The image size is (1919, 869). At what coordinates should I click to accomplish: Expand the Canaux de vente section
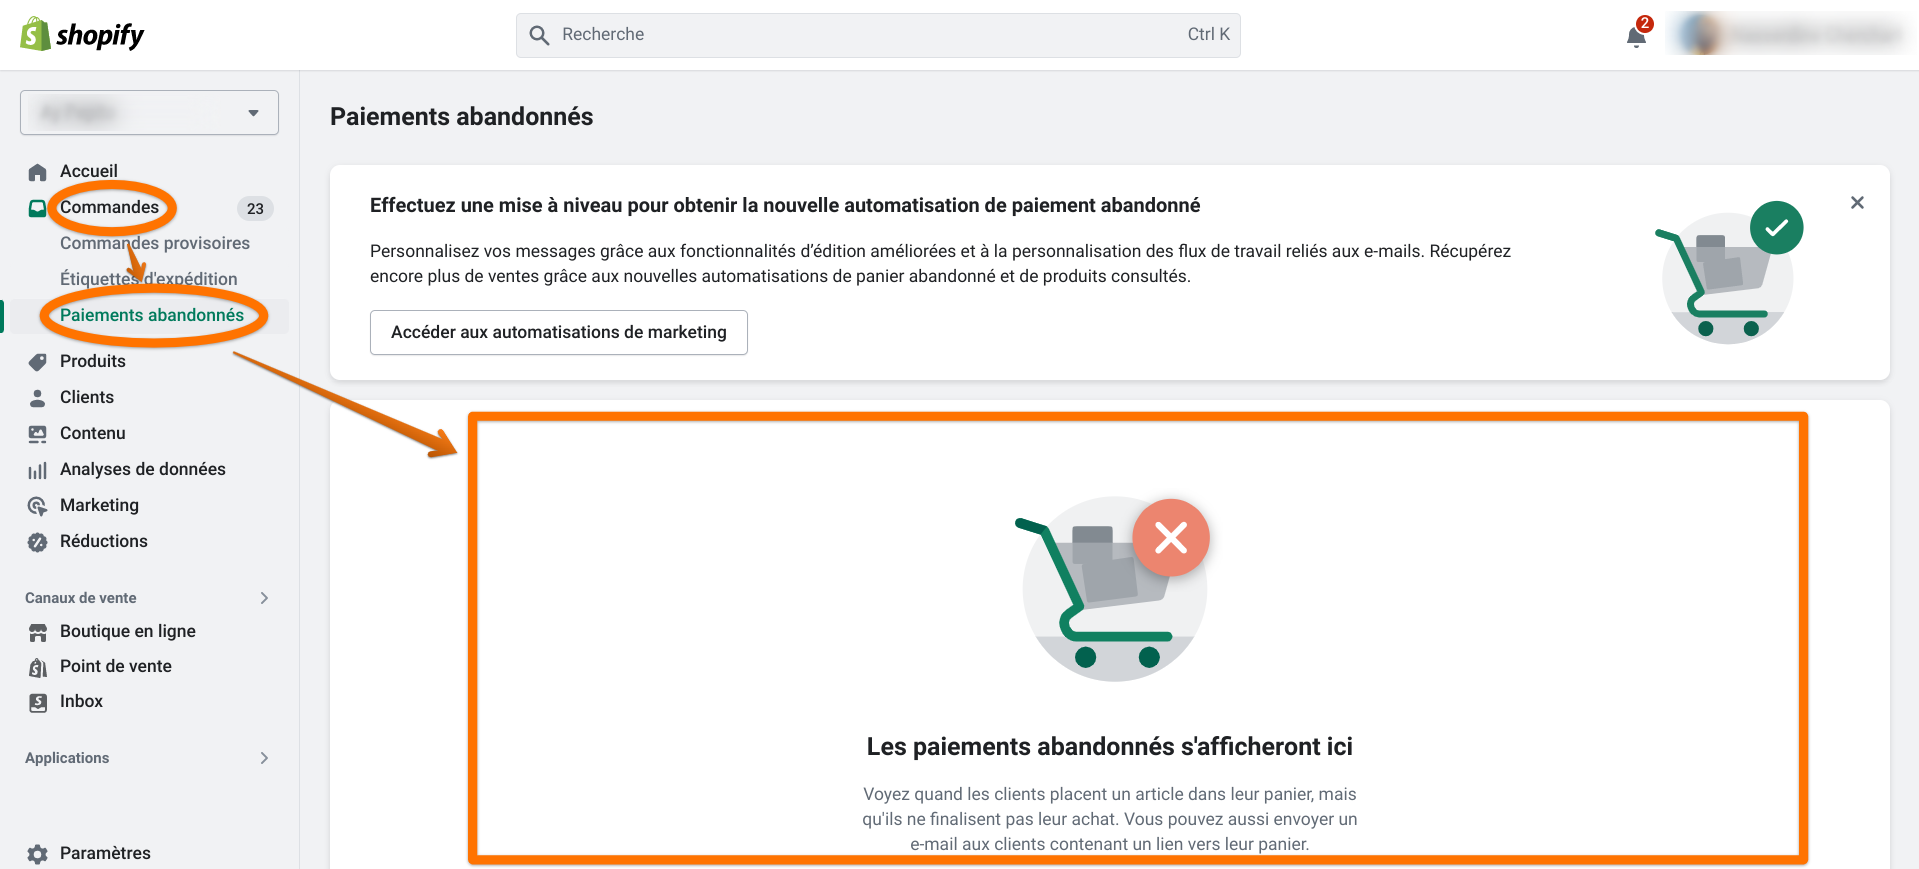[x=264, y=598]
